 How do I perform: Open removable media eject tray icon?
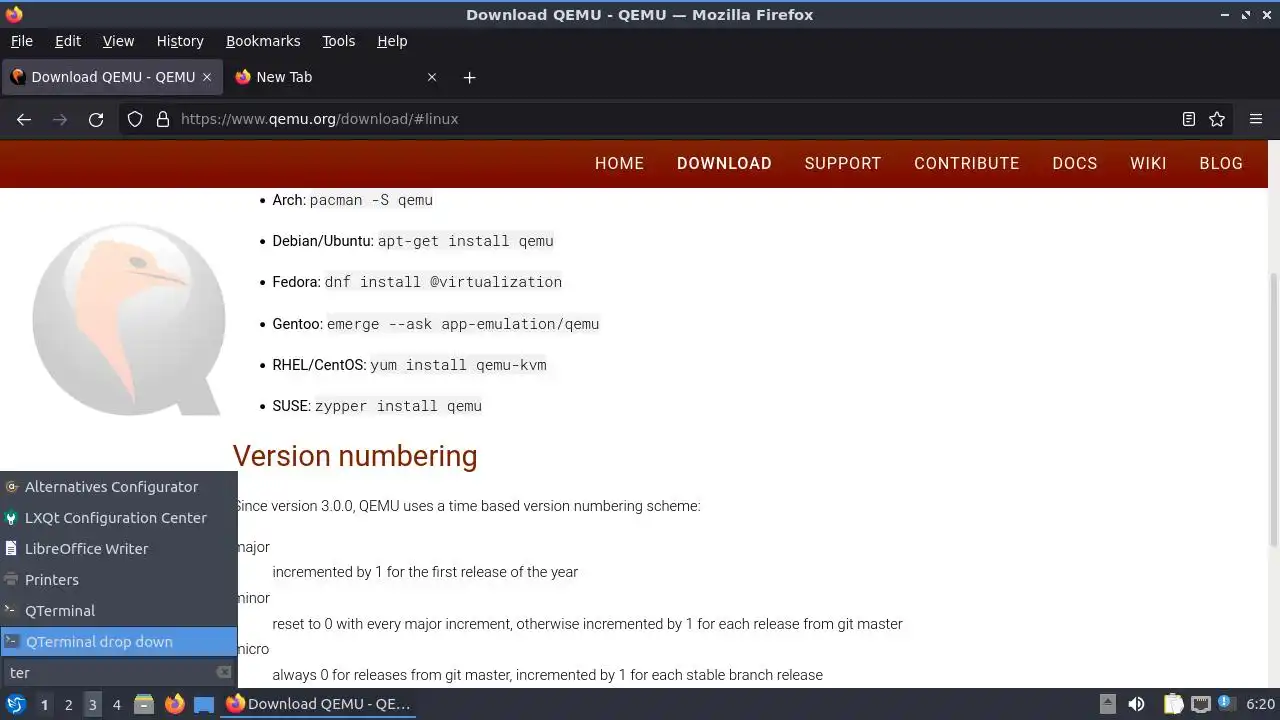click(x=1107, y=704)
